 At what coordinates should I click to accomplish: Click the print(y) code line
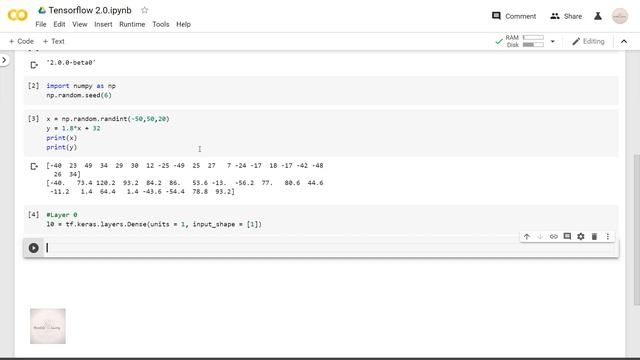[x=62, y=147]
